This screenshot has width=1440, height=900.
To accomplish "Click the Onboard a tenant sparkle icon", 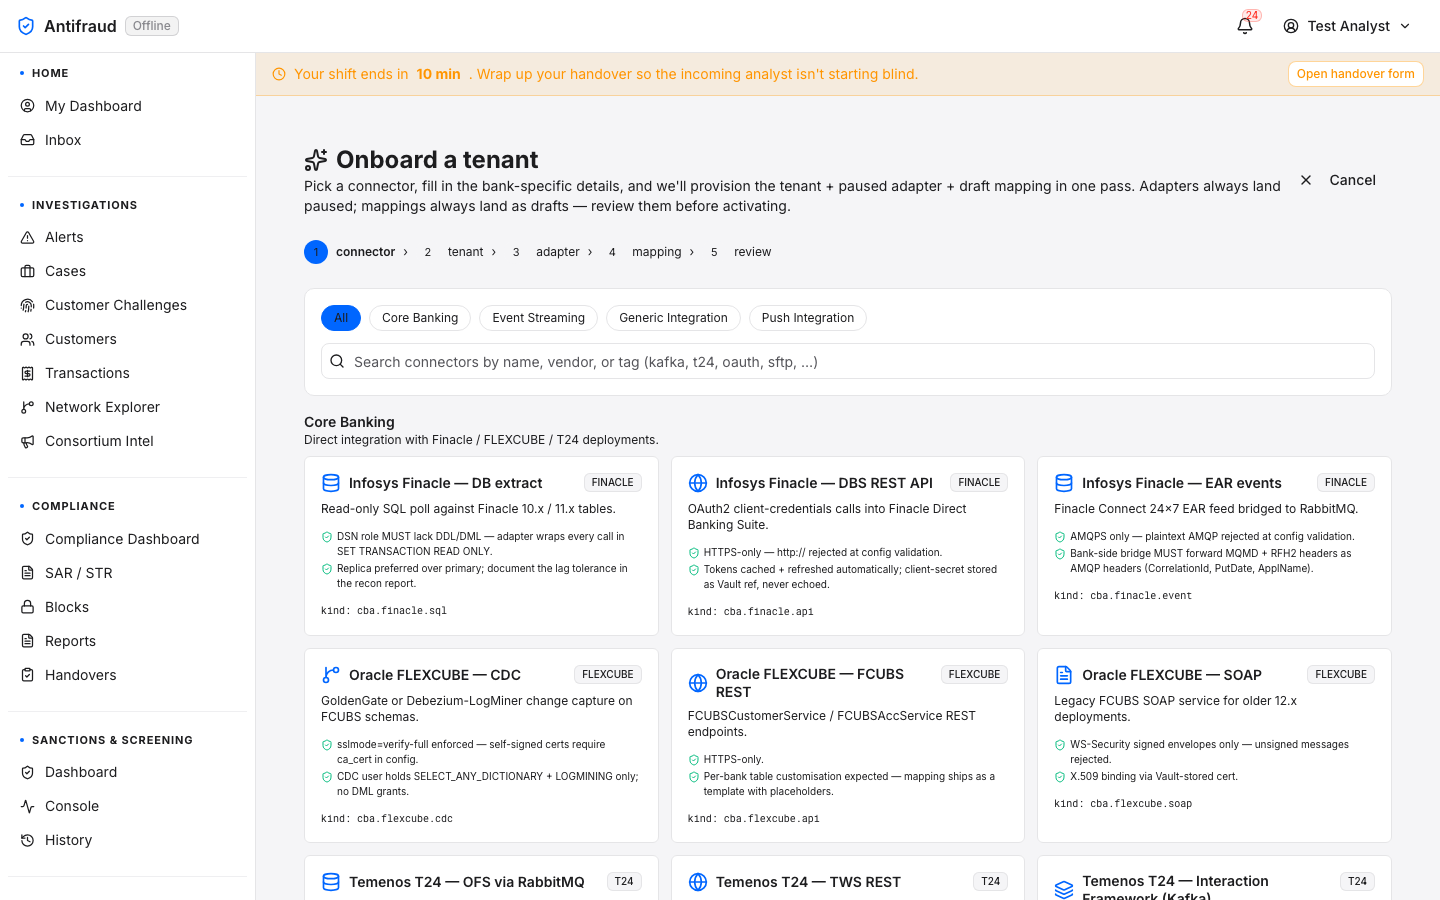I will point(316,160).
